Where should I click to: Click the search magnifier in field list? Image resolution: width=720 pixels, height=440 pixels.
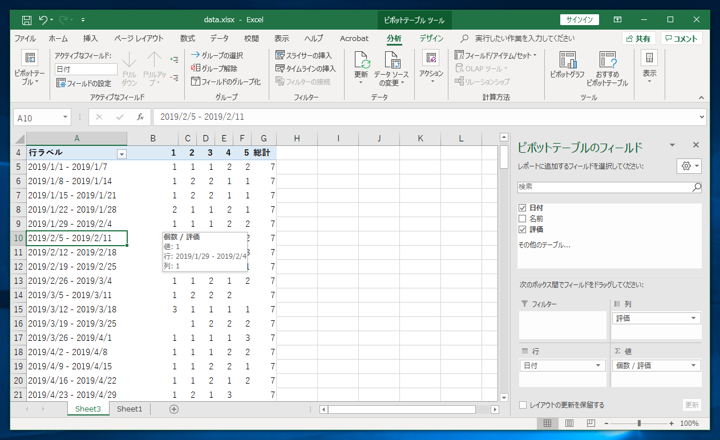(x=697, y=187)
